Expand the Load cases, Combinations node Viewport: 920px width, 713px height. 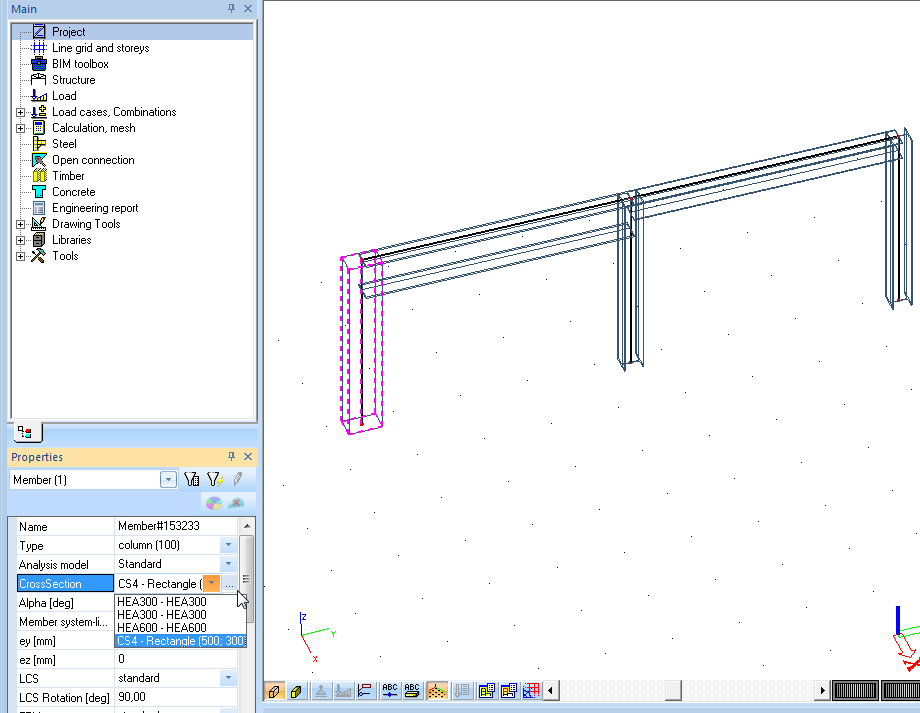21,112
